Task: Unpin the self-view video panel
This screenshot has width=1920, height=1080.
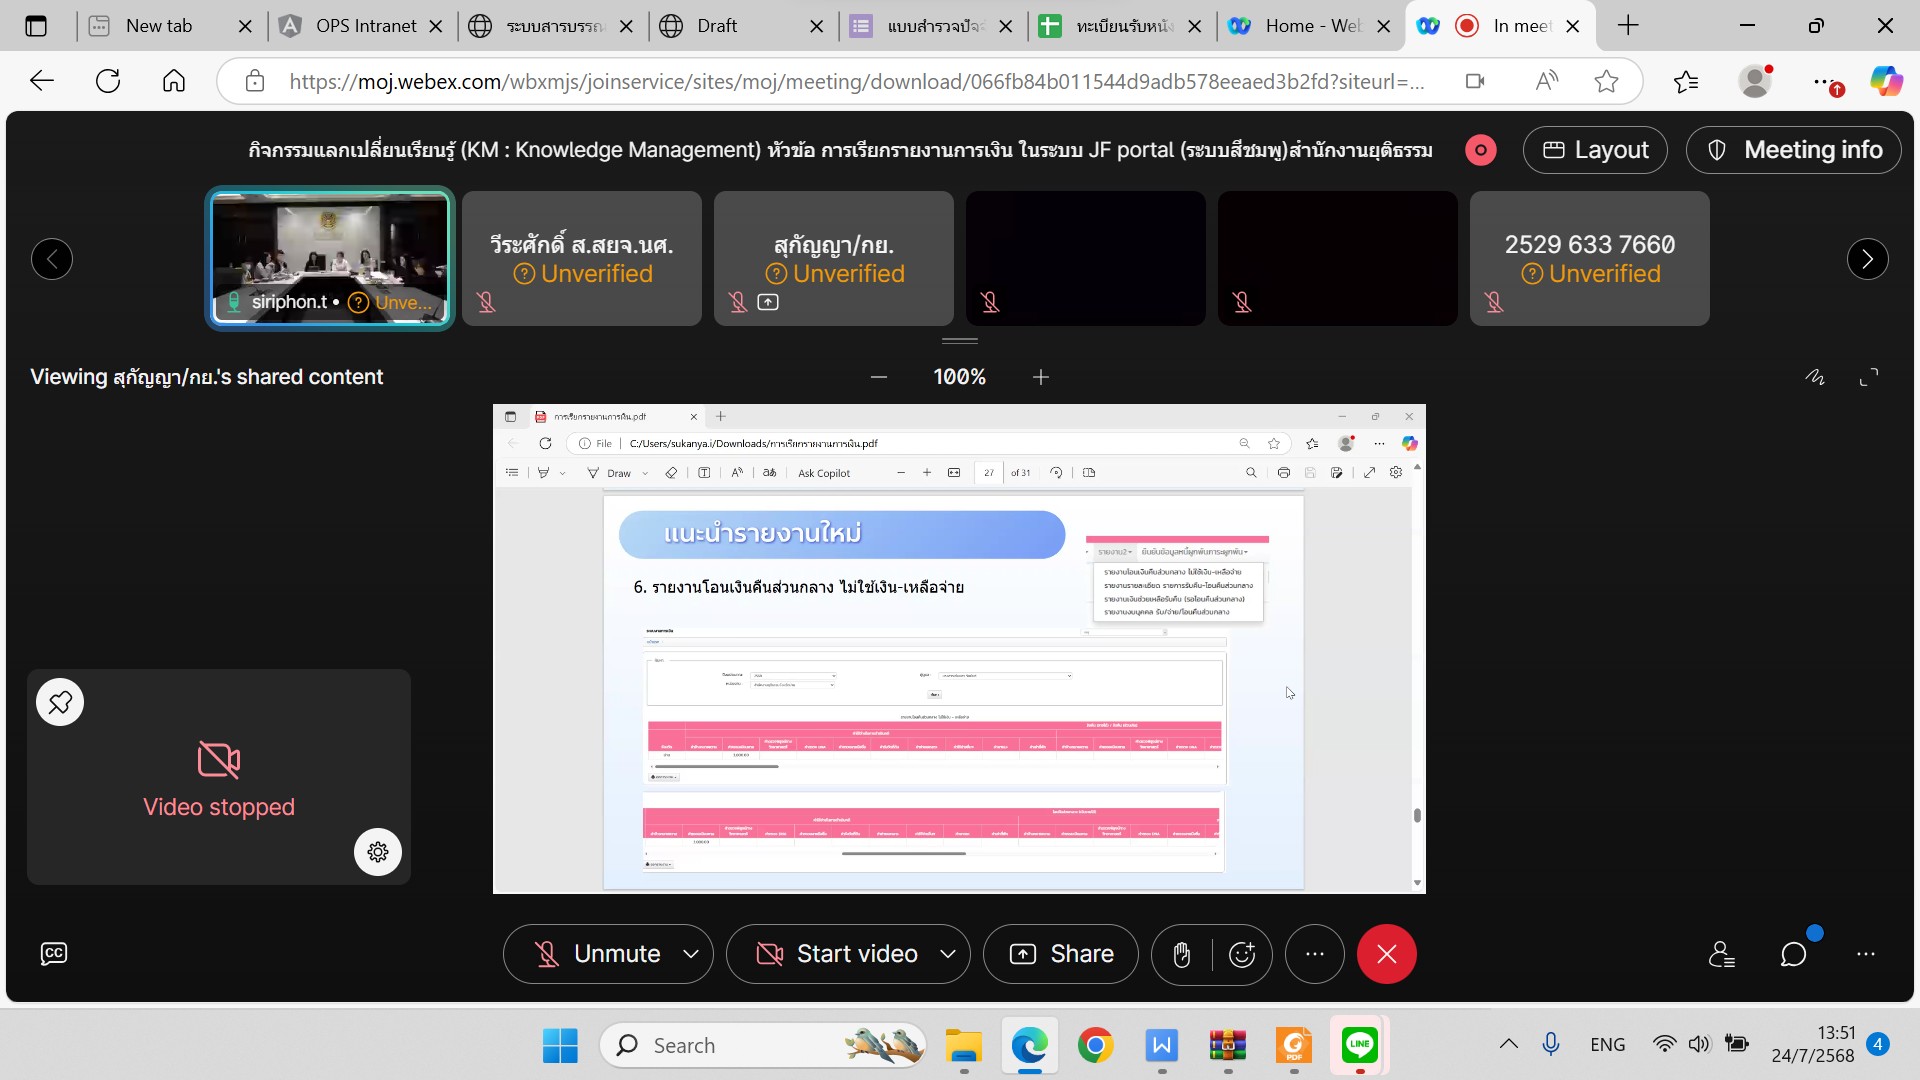Action: click(x=60, y=702)
